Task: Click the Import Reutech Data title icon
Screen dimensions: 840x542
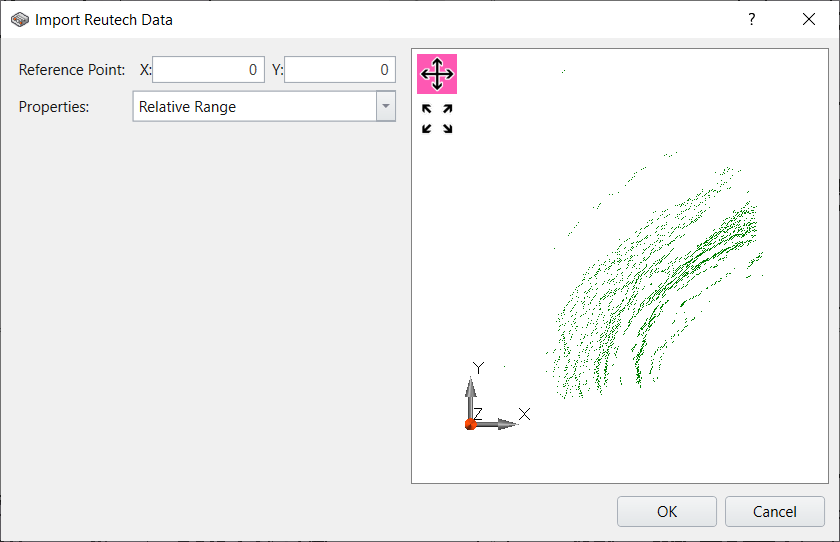Action: (20, 20)
